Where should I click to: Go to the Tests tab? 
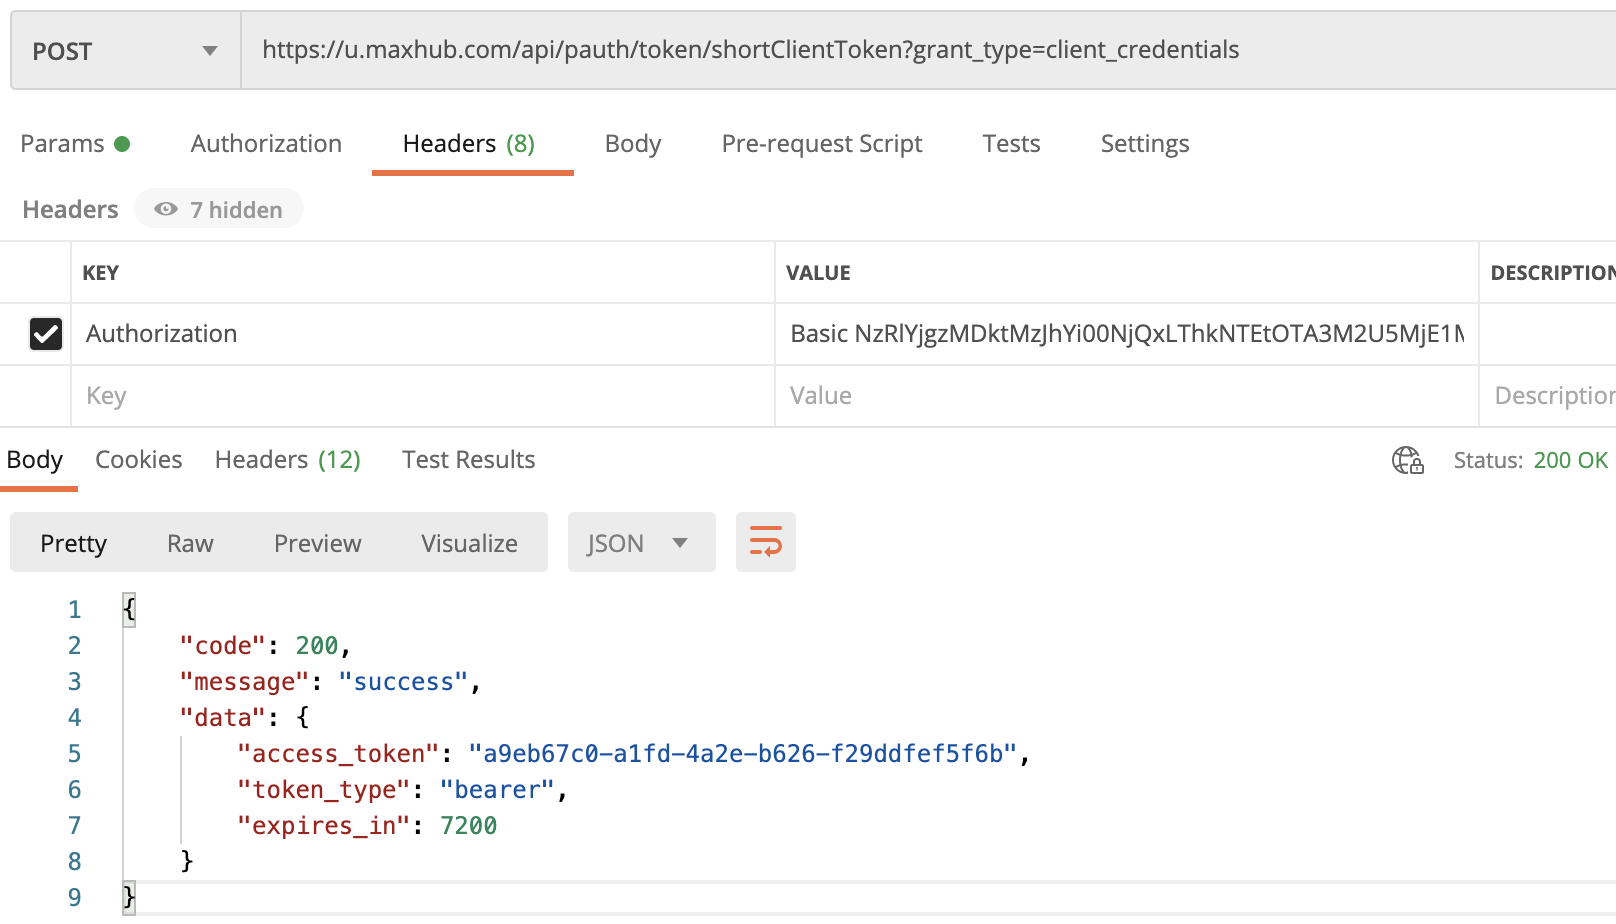(x=1011, y=144)
